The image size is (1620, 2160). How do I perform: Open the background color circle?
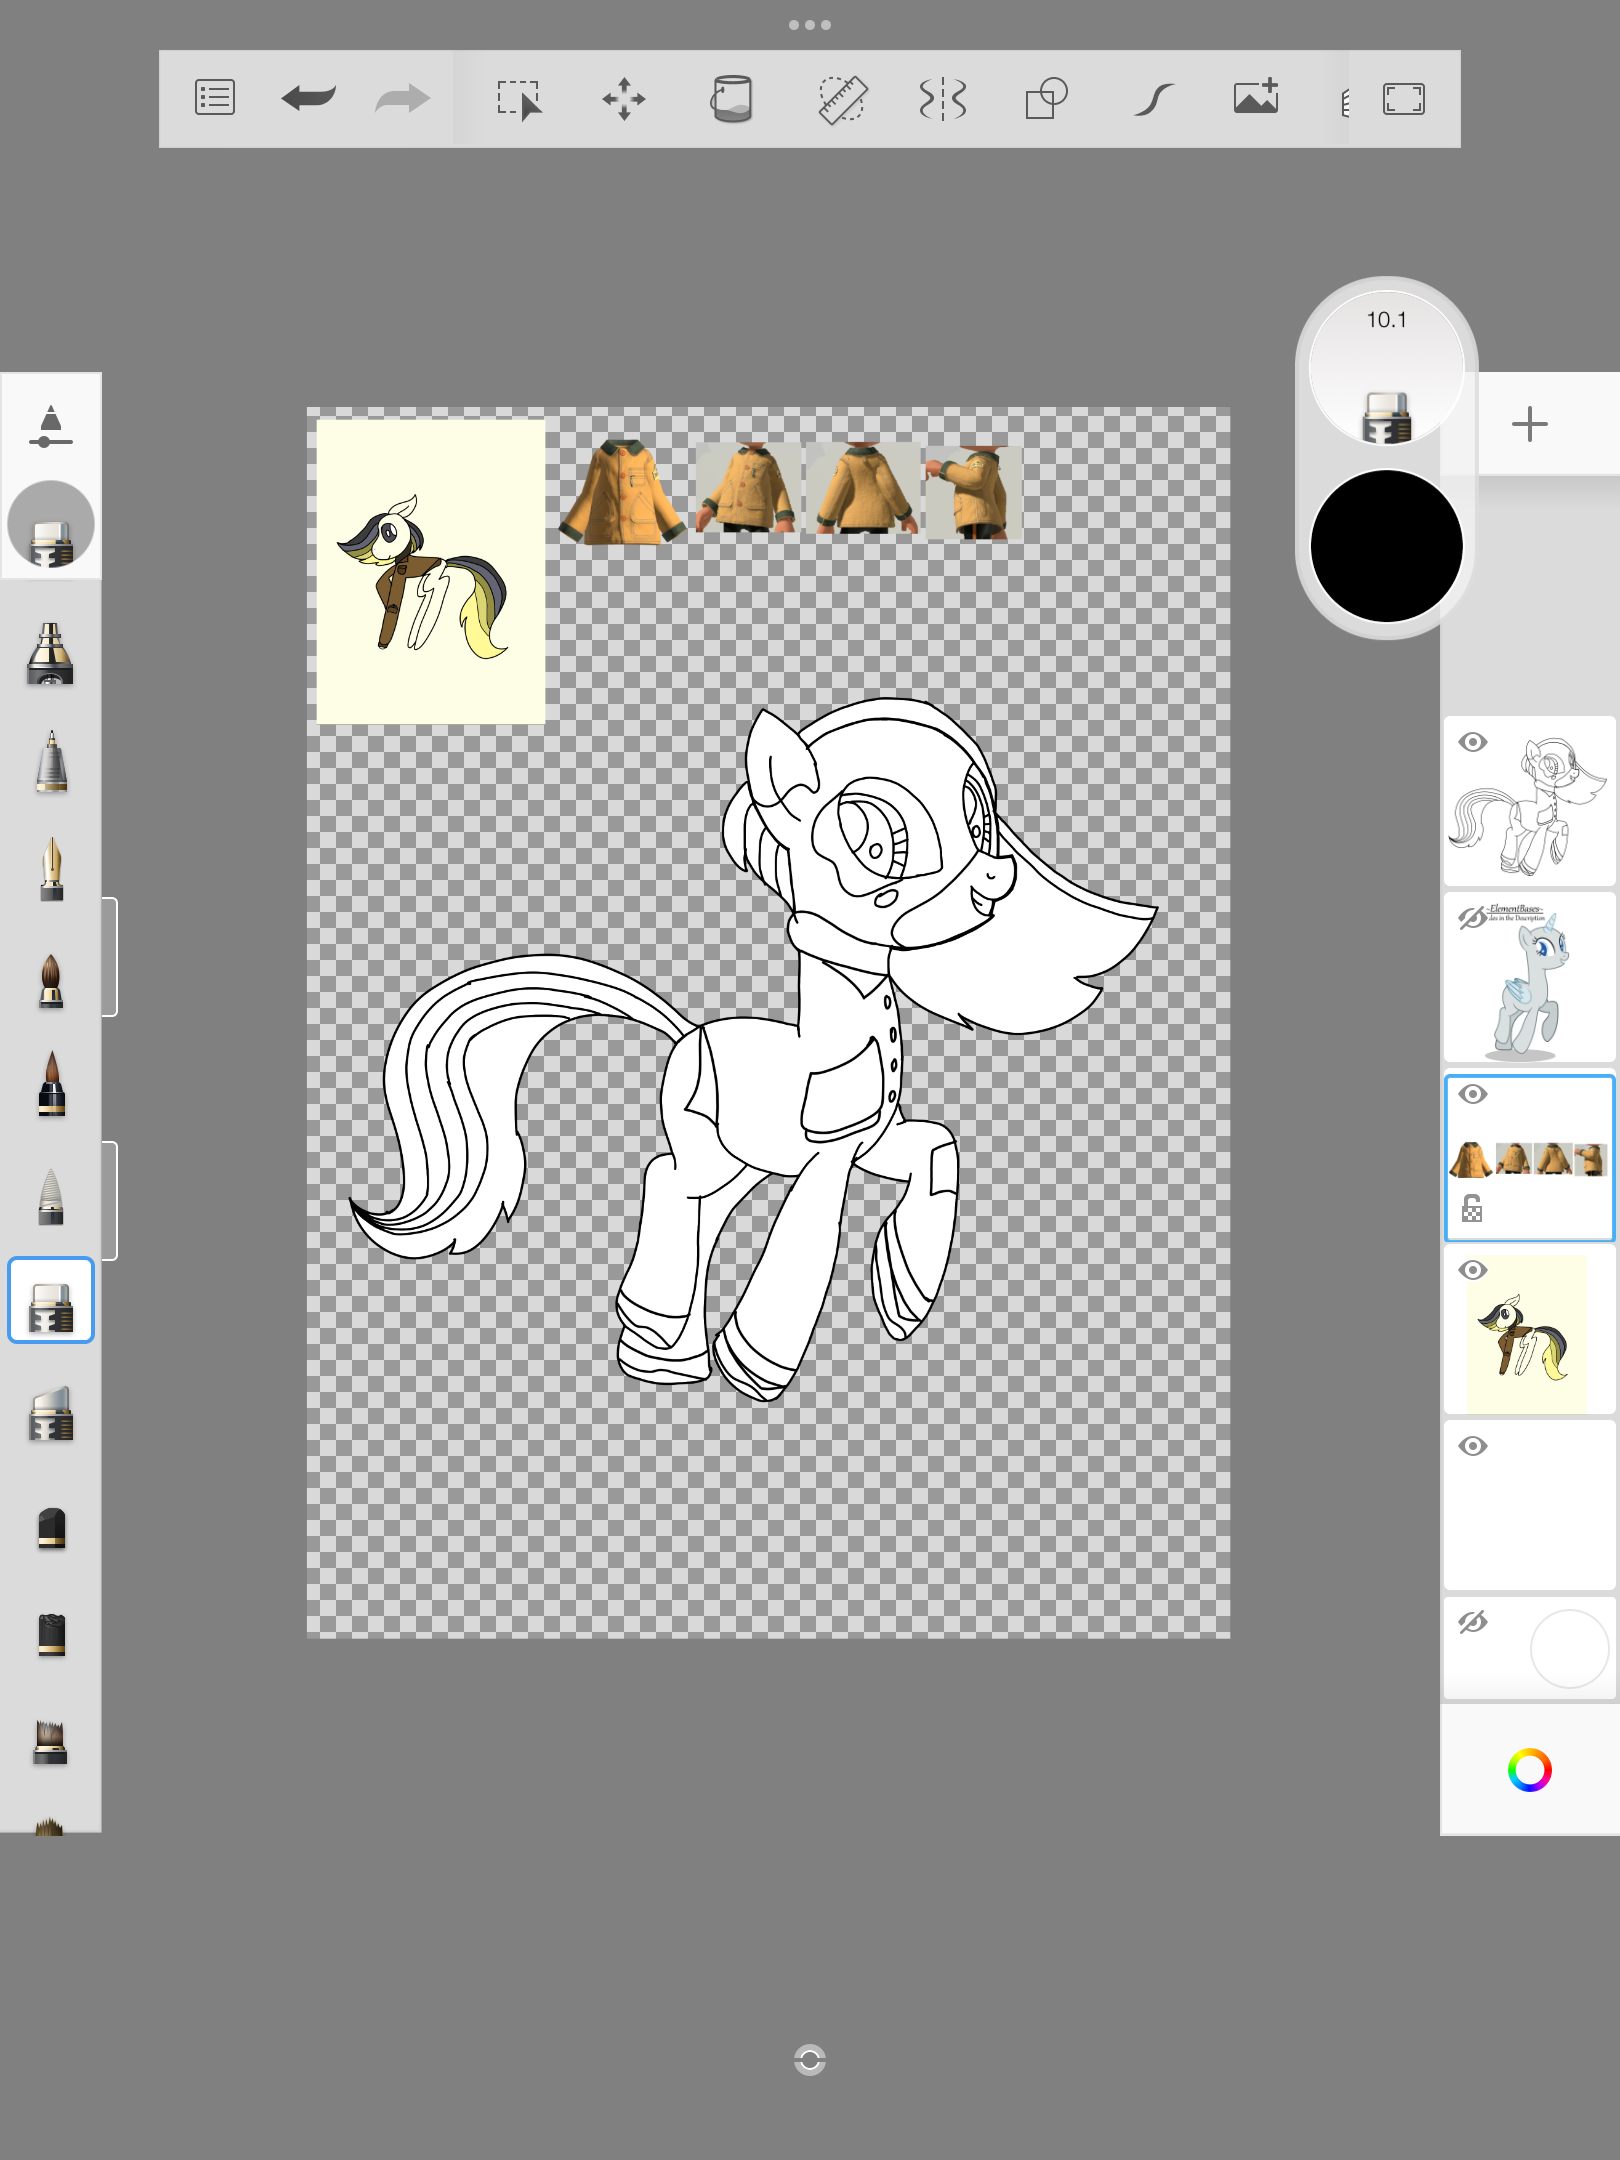click(x=1569, y=1649)
